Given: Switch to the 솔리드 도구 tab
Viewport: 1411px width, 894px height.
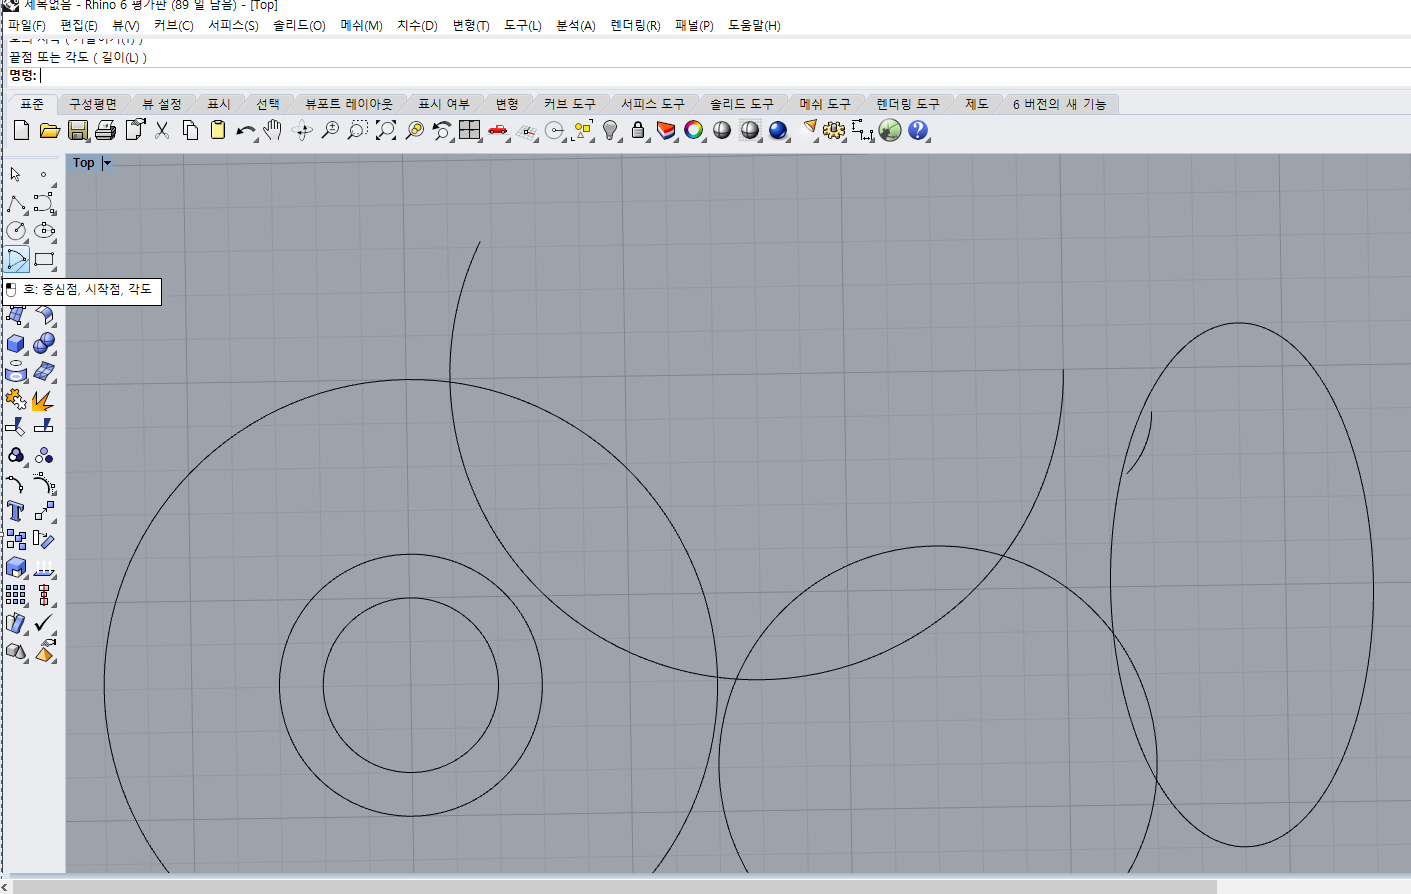Looking at the screenshot, I should (x=742, y=104).
